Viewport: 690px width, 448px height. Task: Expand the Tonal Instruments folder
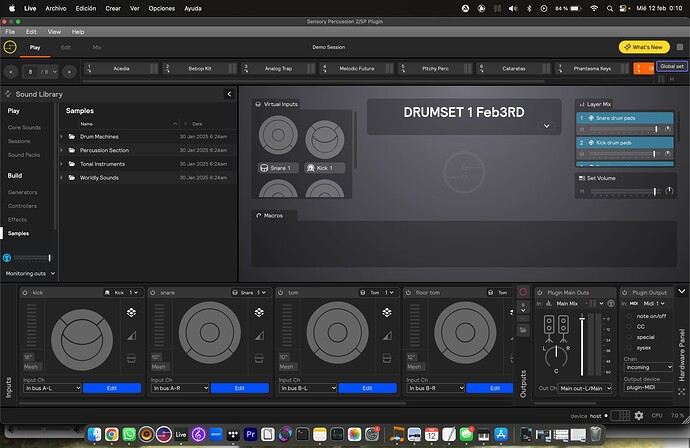click(x=61, y=164)
